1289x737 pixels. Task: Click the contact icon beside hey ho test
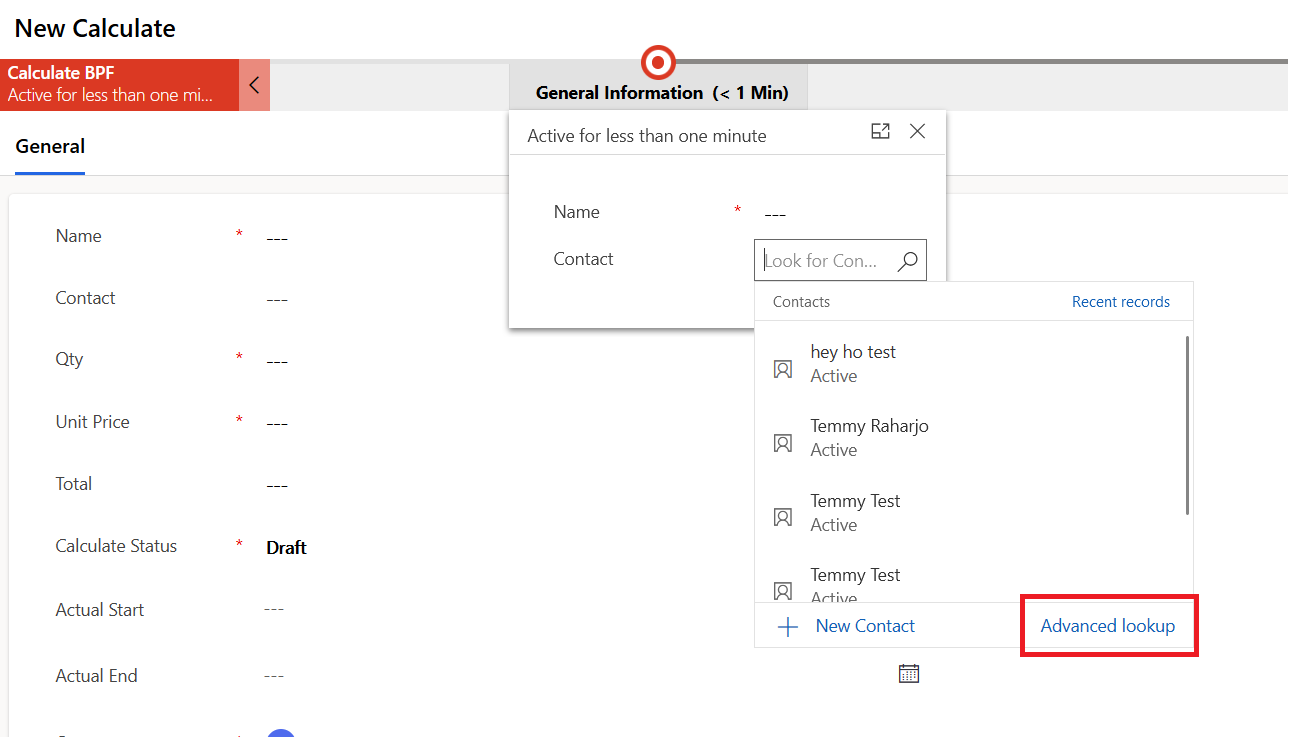coord(783,369)
